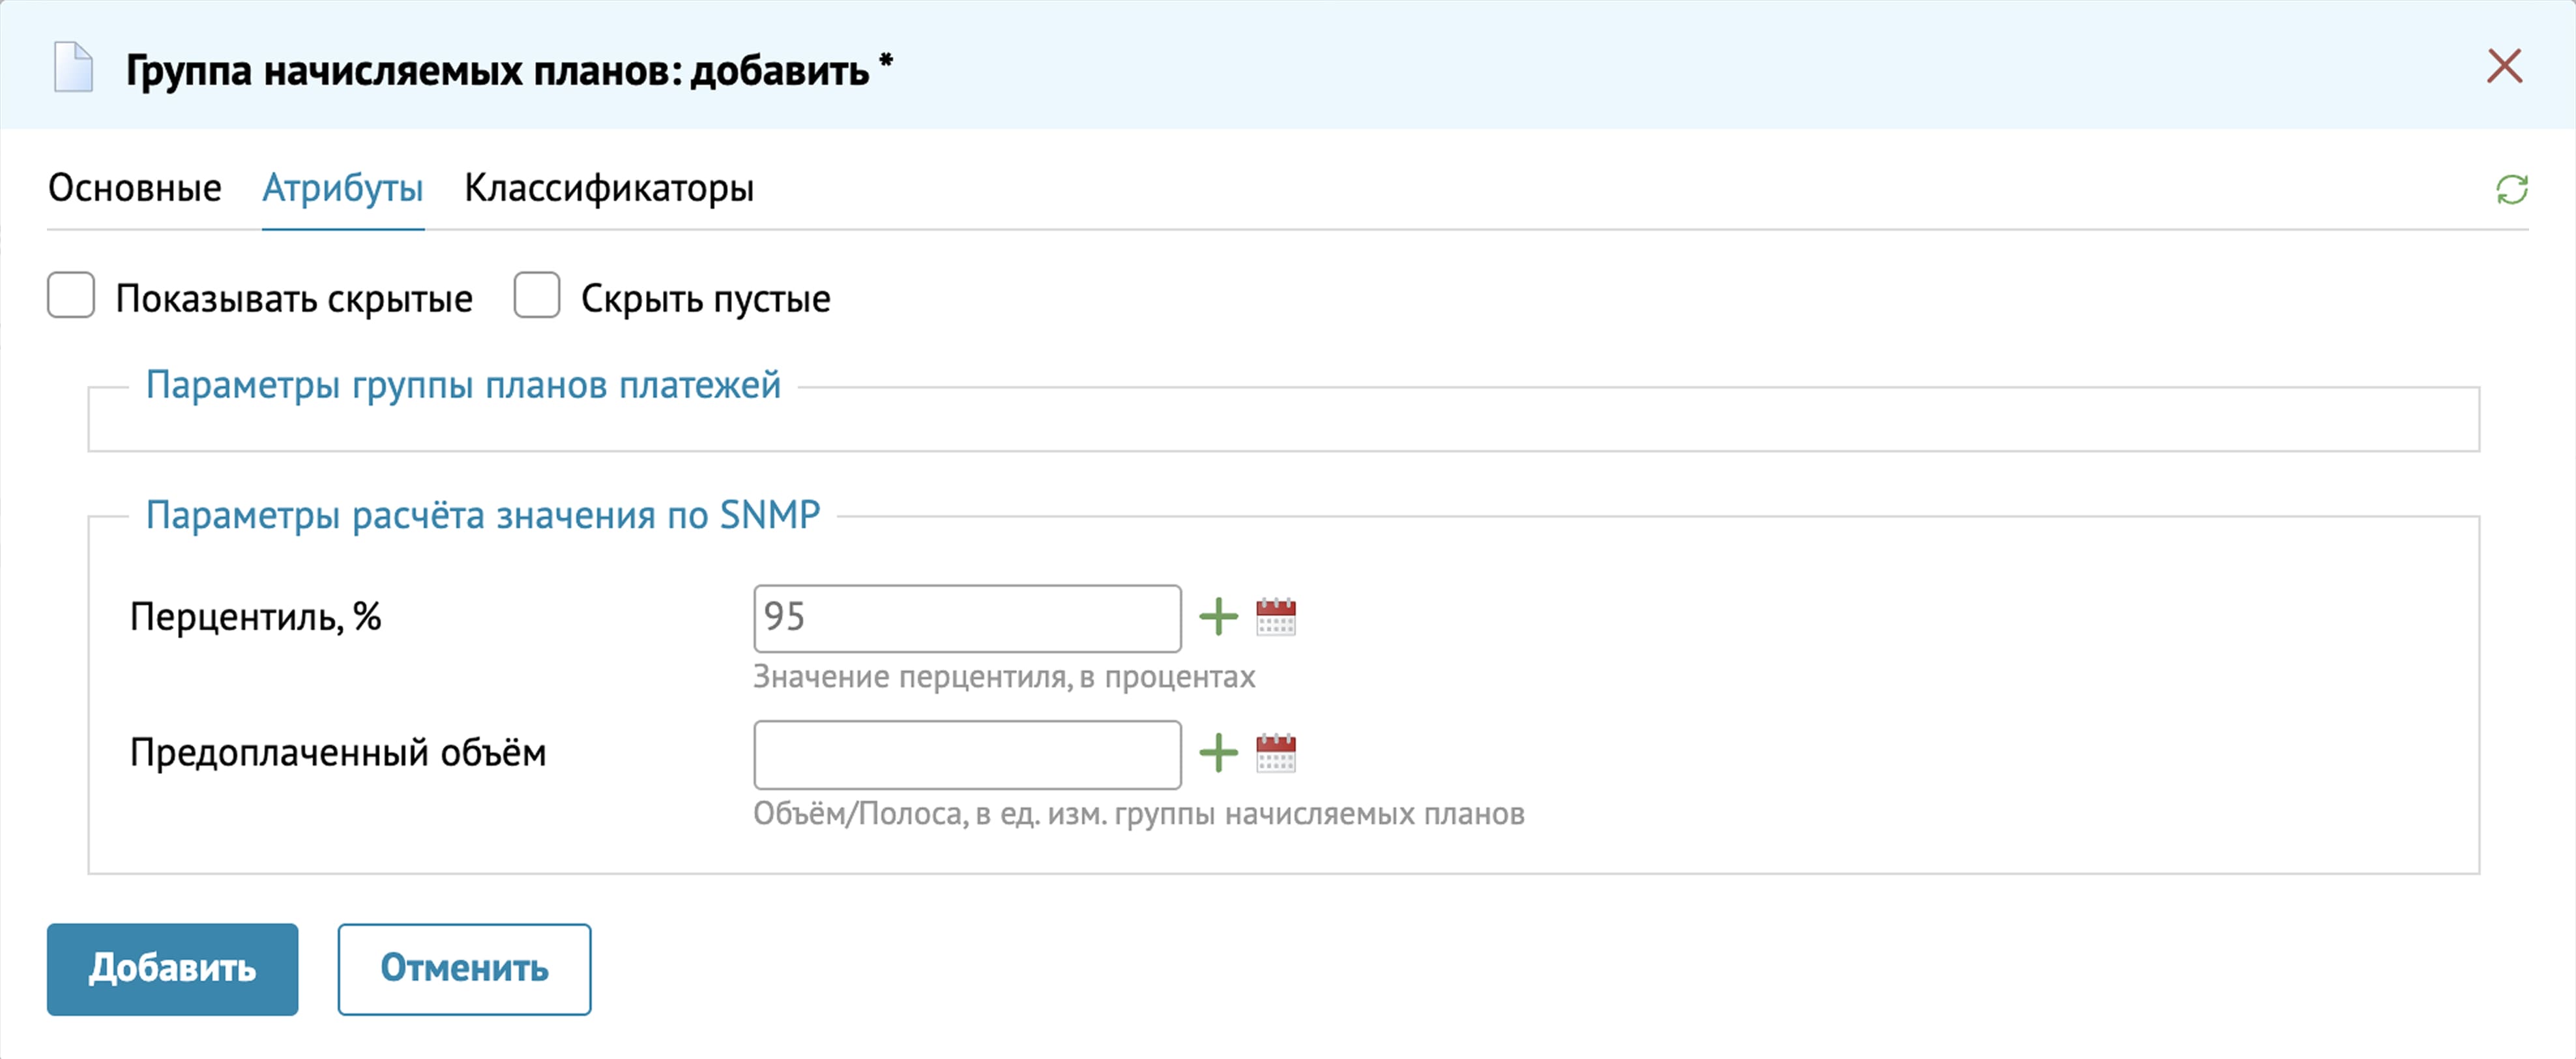Enable the Показывать скрытые checkbox
This screenshot has width=2576, height=1059.
[71, 296]
